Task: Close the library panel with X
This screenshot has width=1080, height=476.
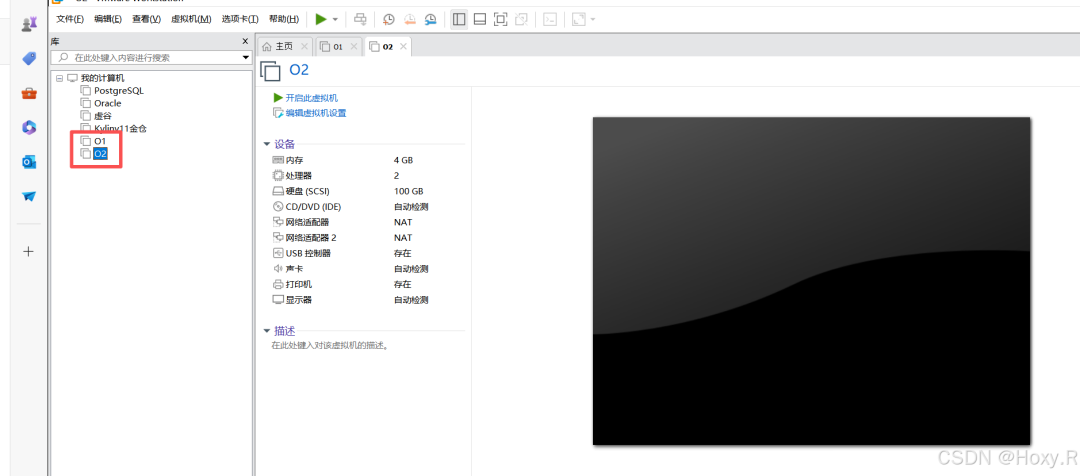Action: [x=245, y=41]
